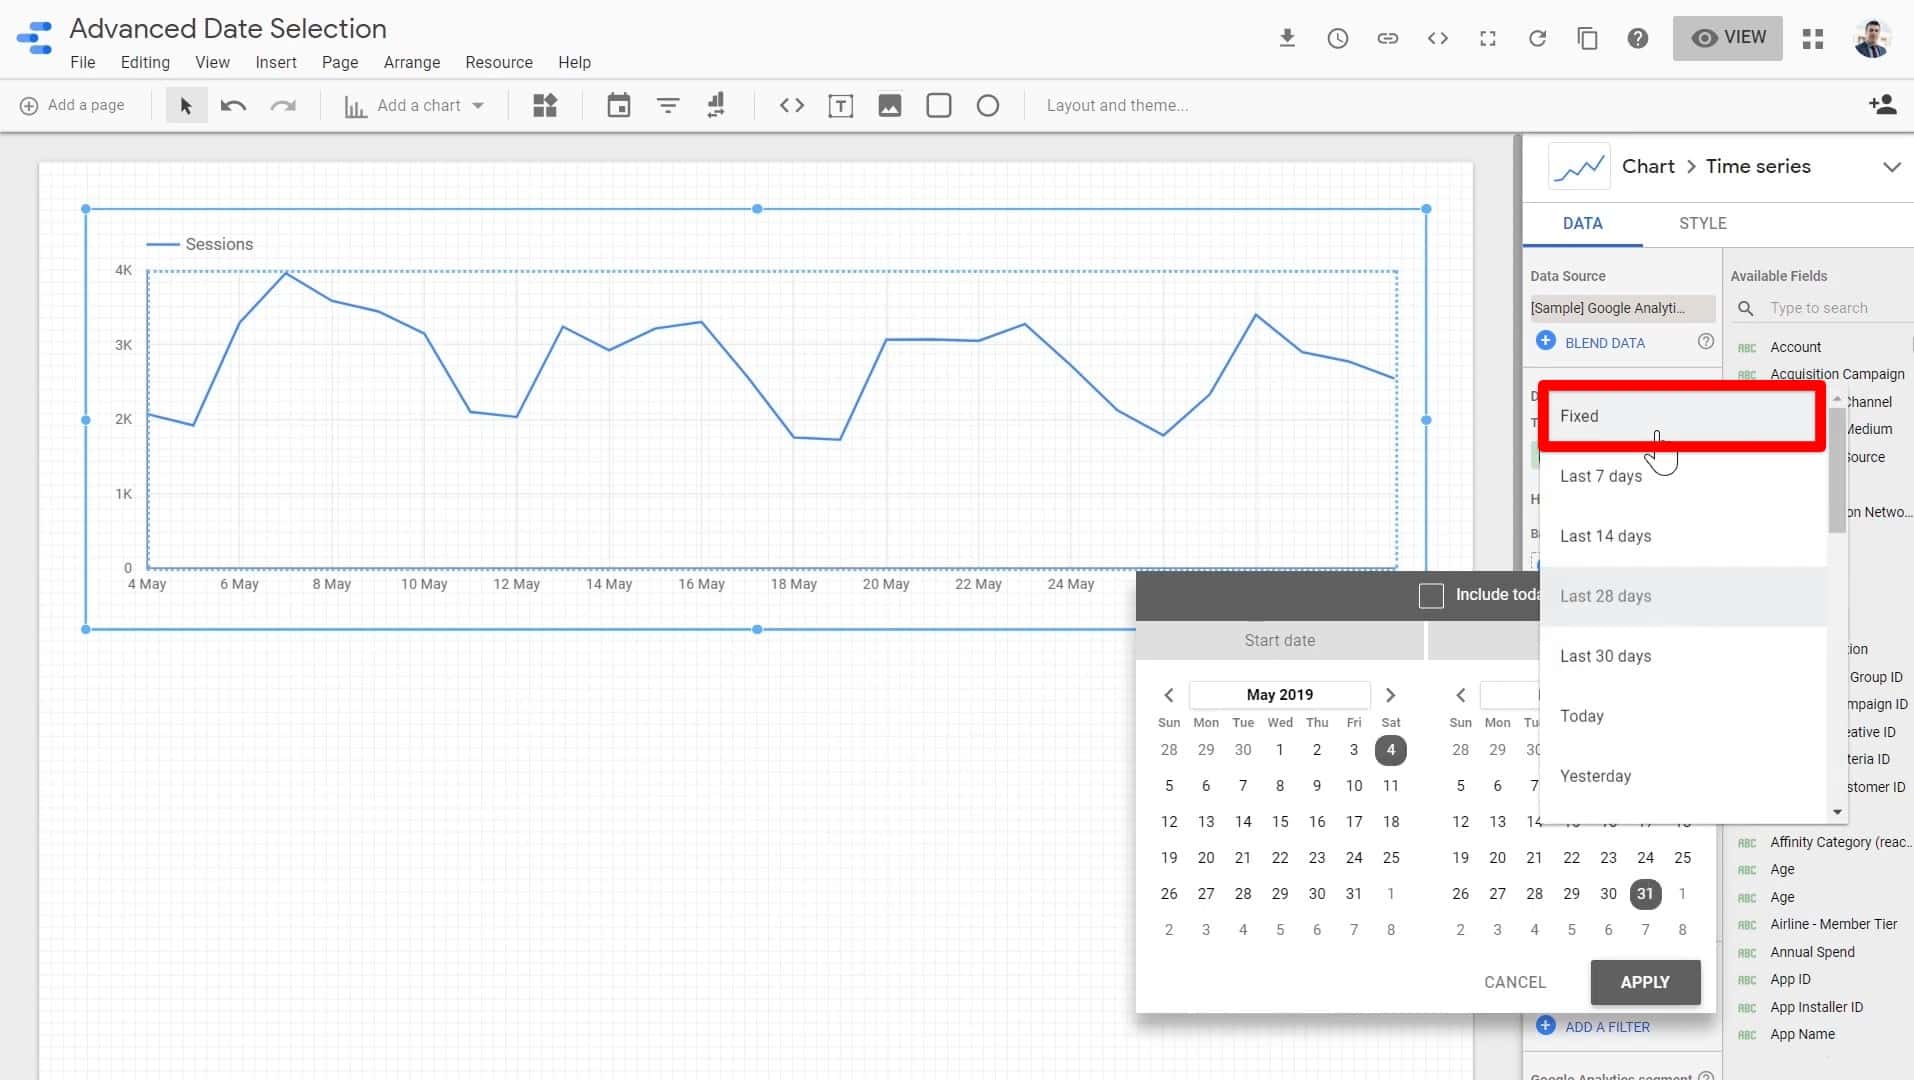Apply the selected date range

tap(1644, 982)
